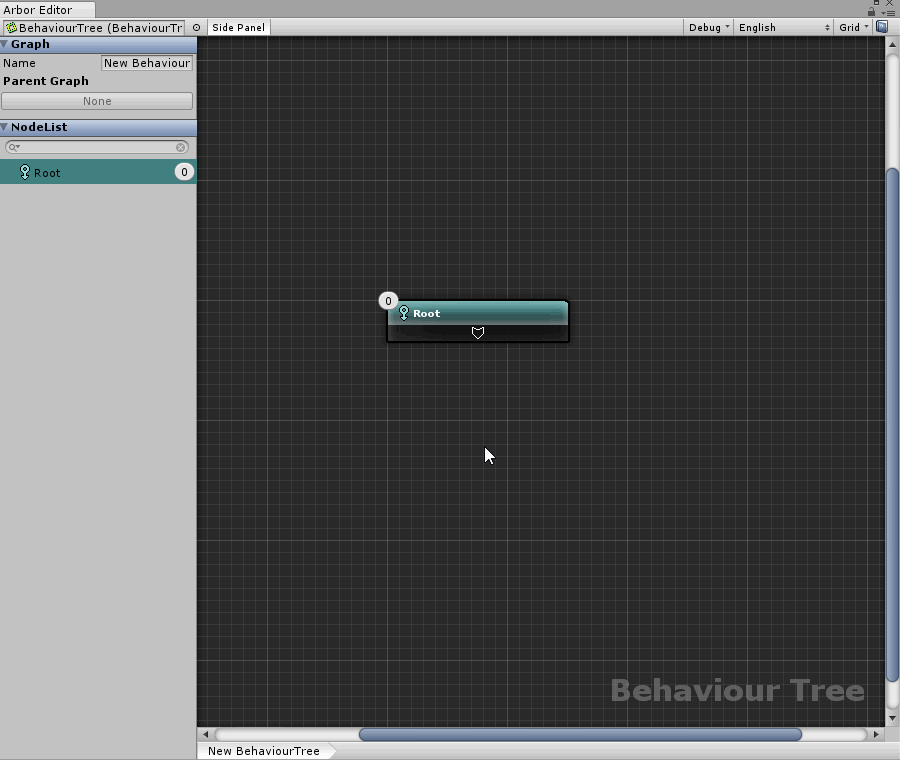Open the window options menu icon
This screenshot has width=900, height=760.
pos(888,12)
